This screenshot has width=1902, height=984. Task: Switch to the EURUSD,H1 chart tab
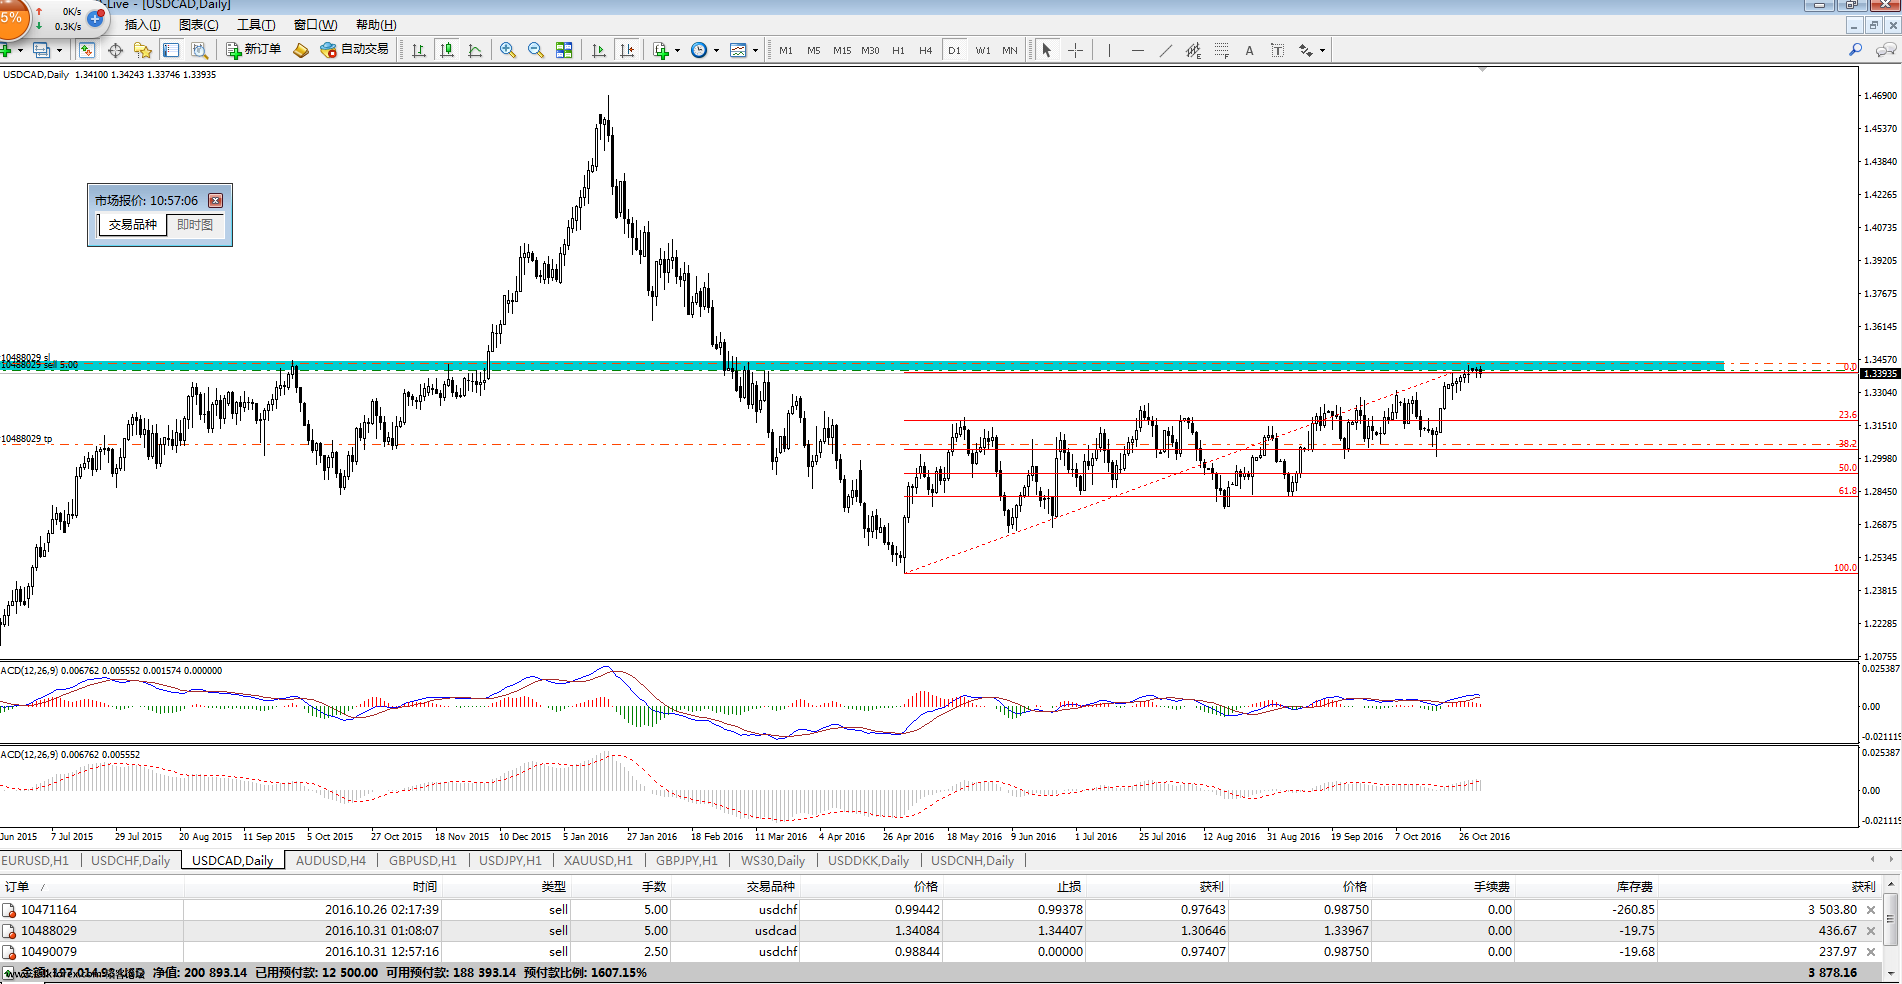coord(35,860)
